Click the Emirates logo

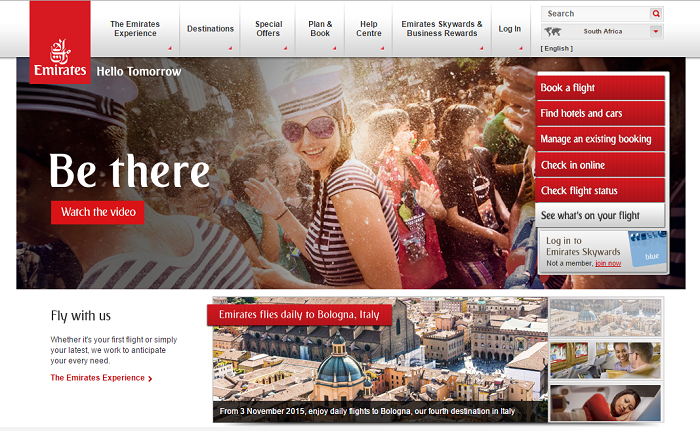point(60,42)
